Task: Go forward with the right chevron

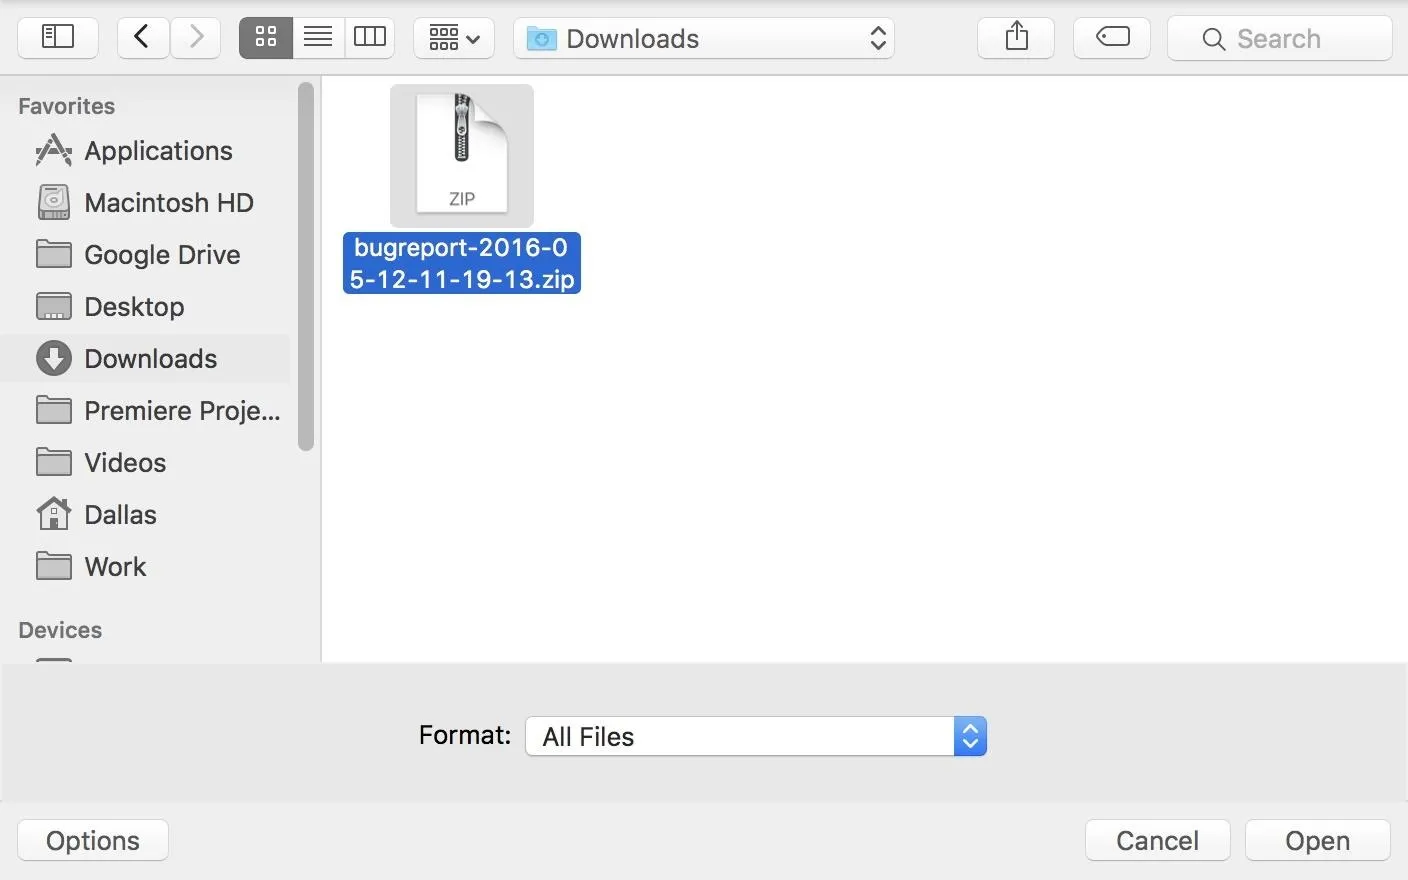Action: (x=195, y=38)
